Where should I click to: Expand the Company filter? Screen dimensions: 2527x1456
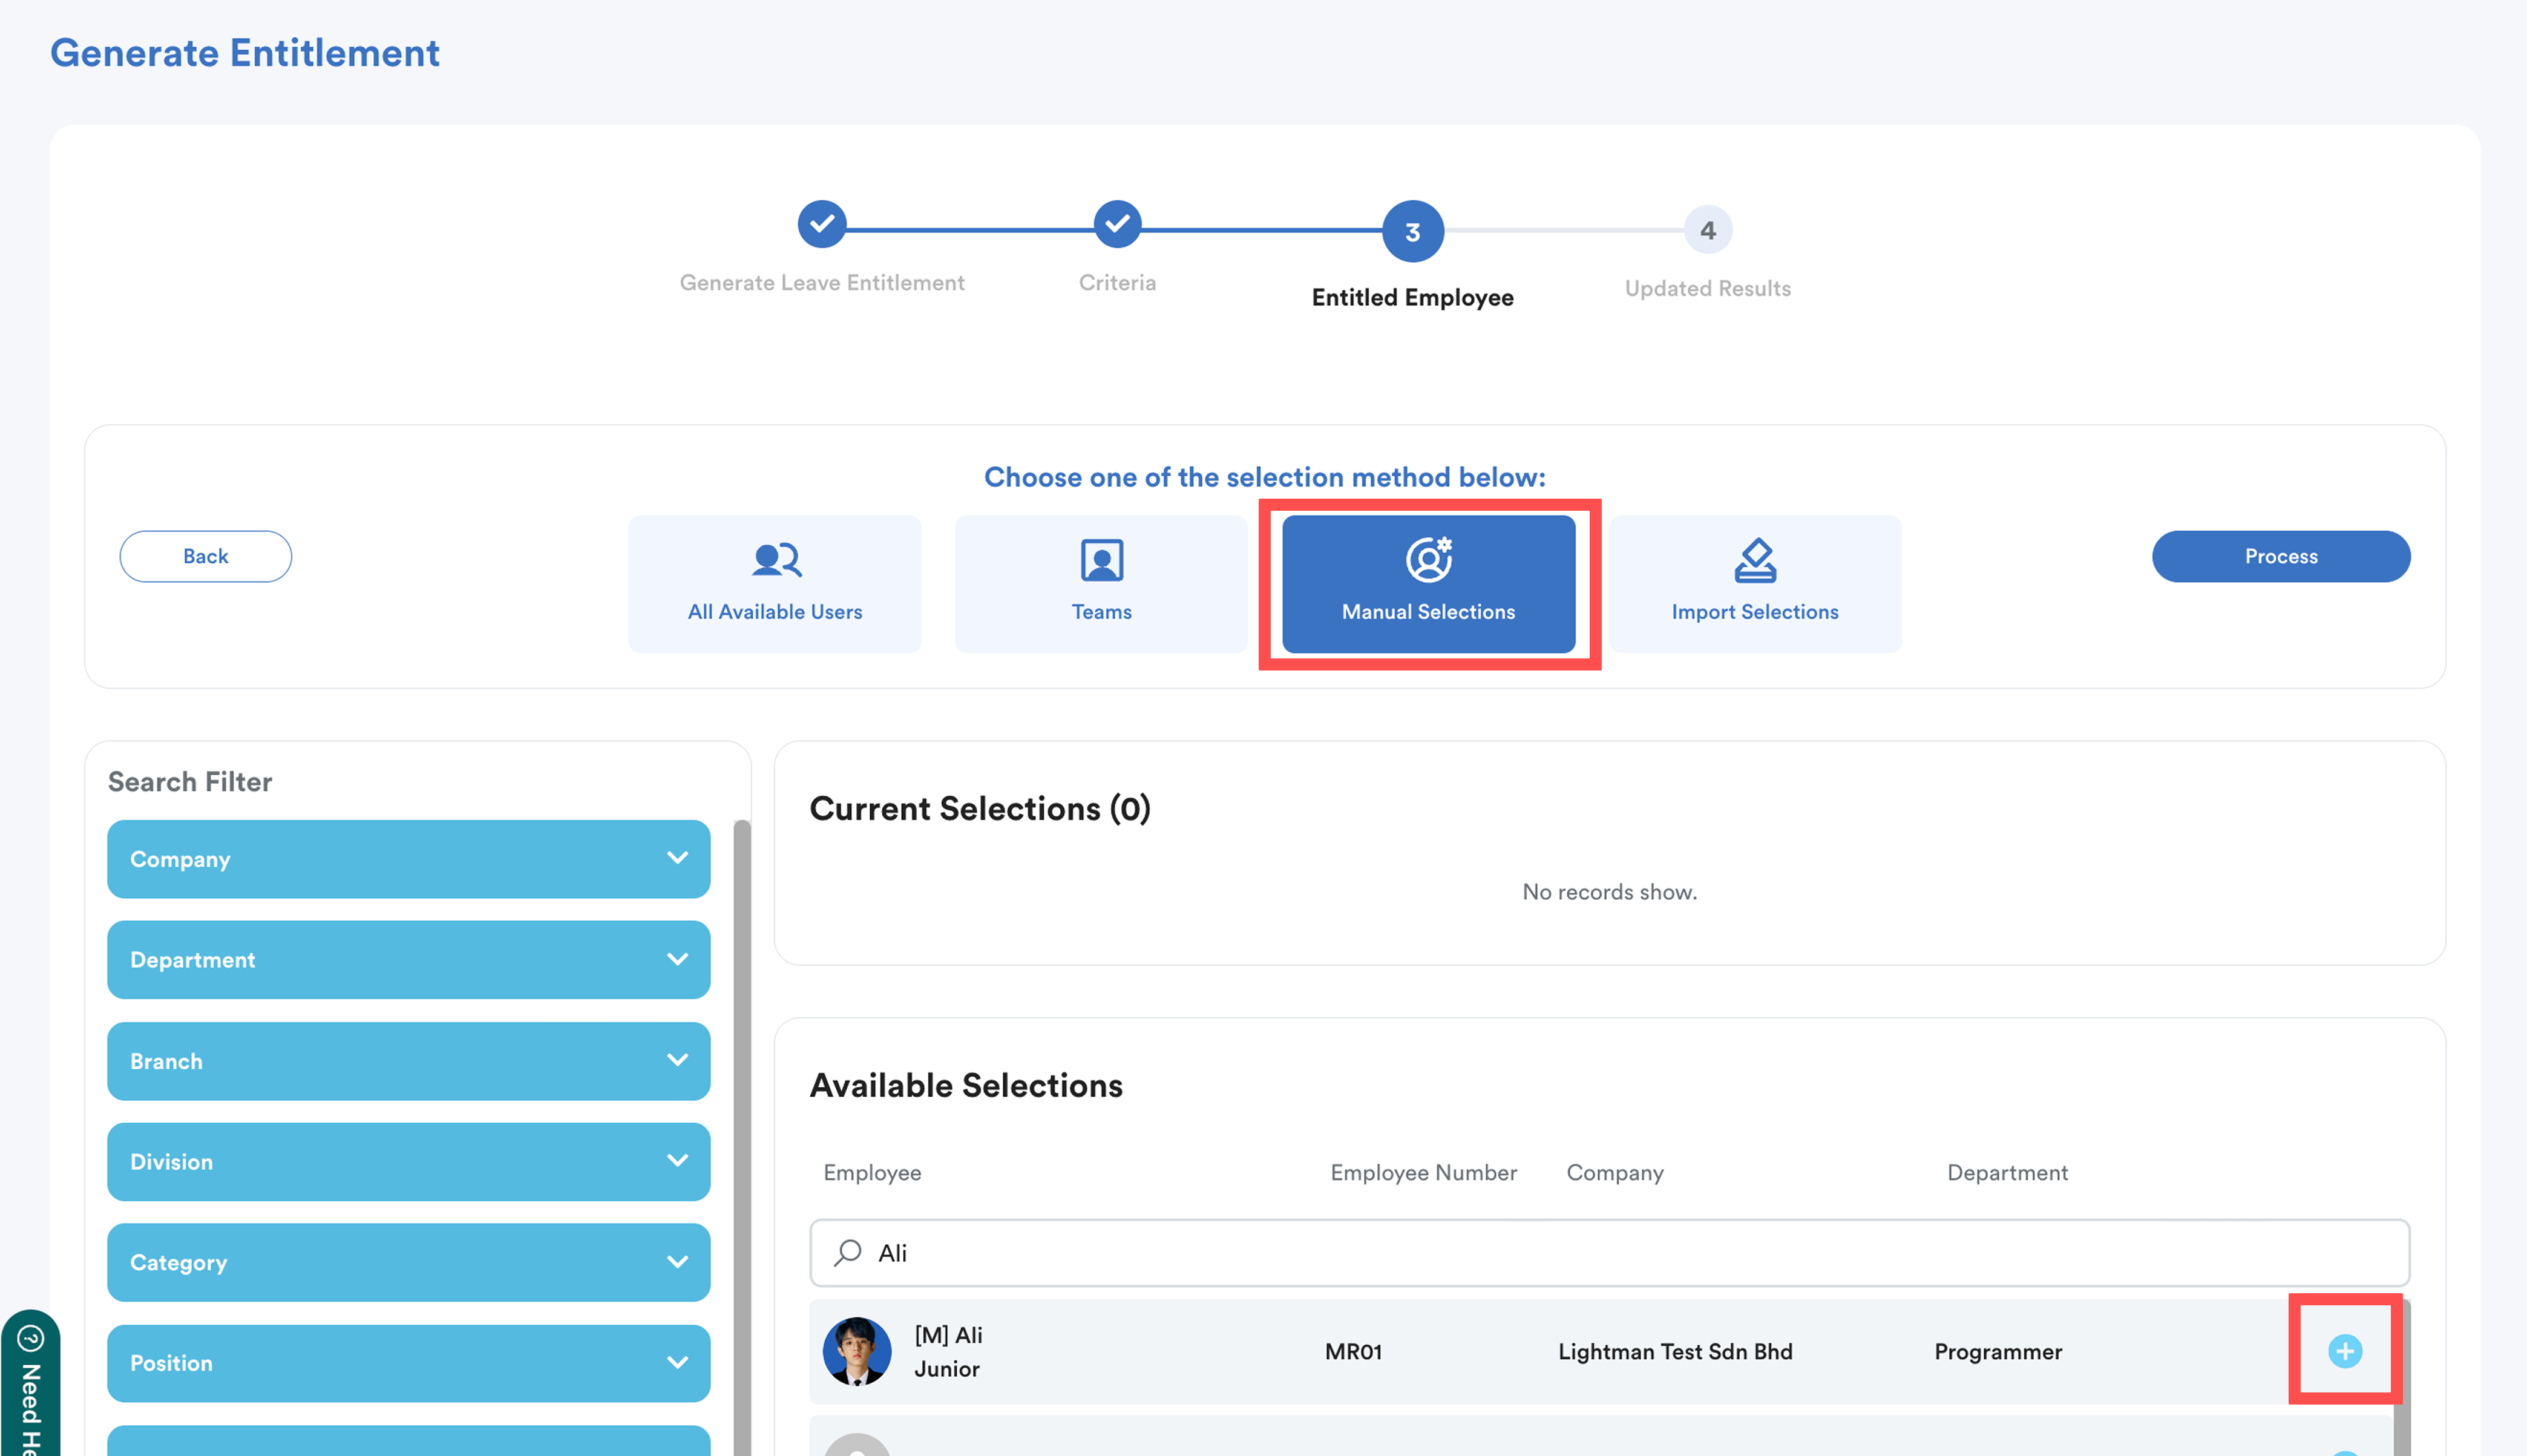click(408, 859)
